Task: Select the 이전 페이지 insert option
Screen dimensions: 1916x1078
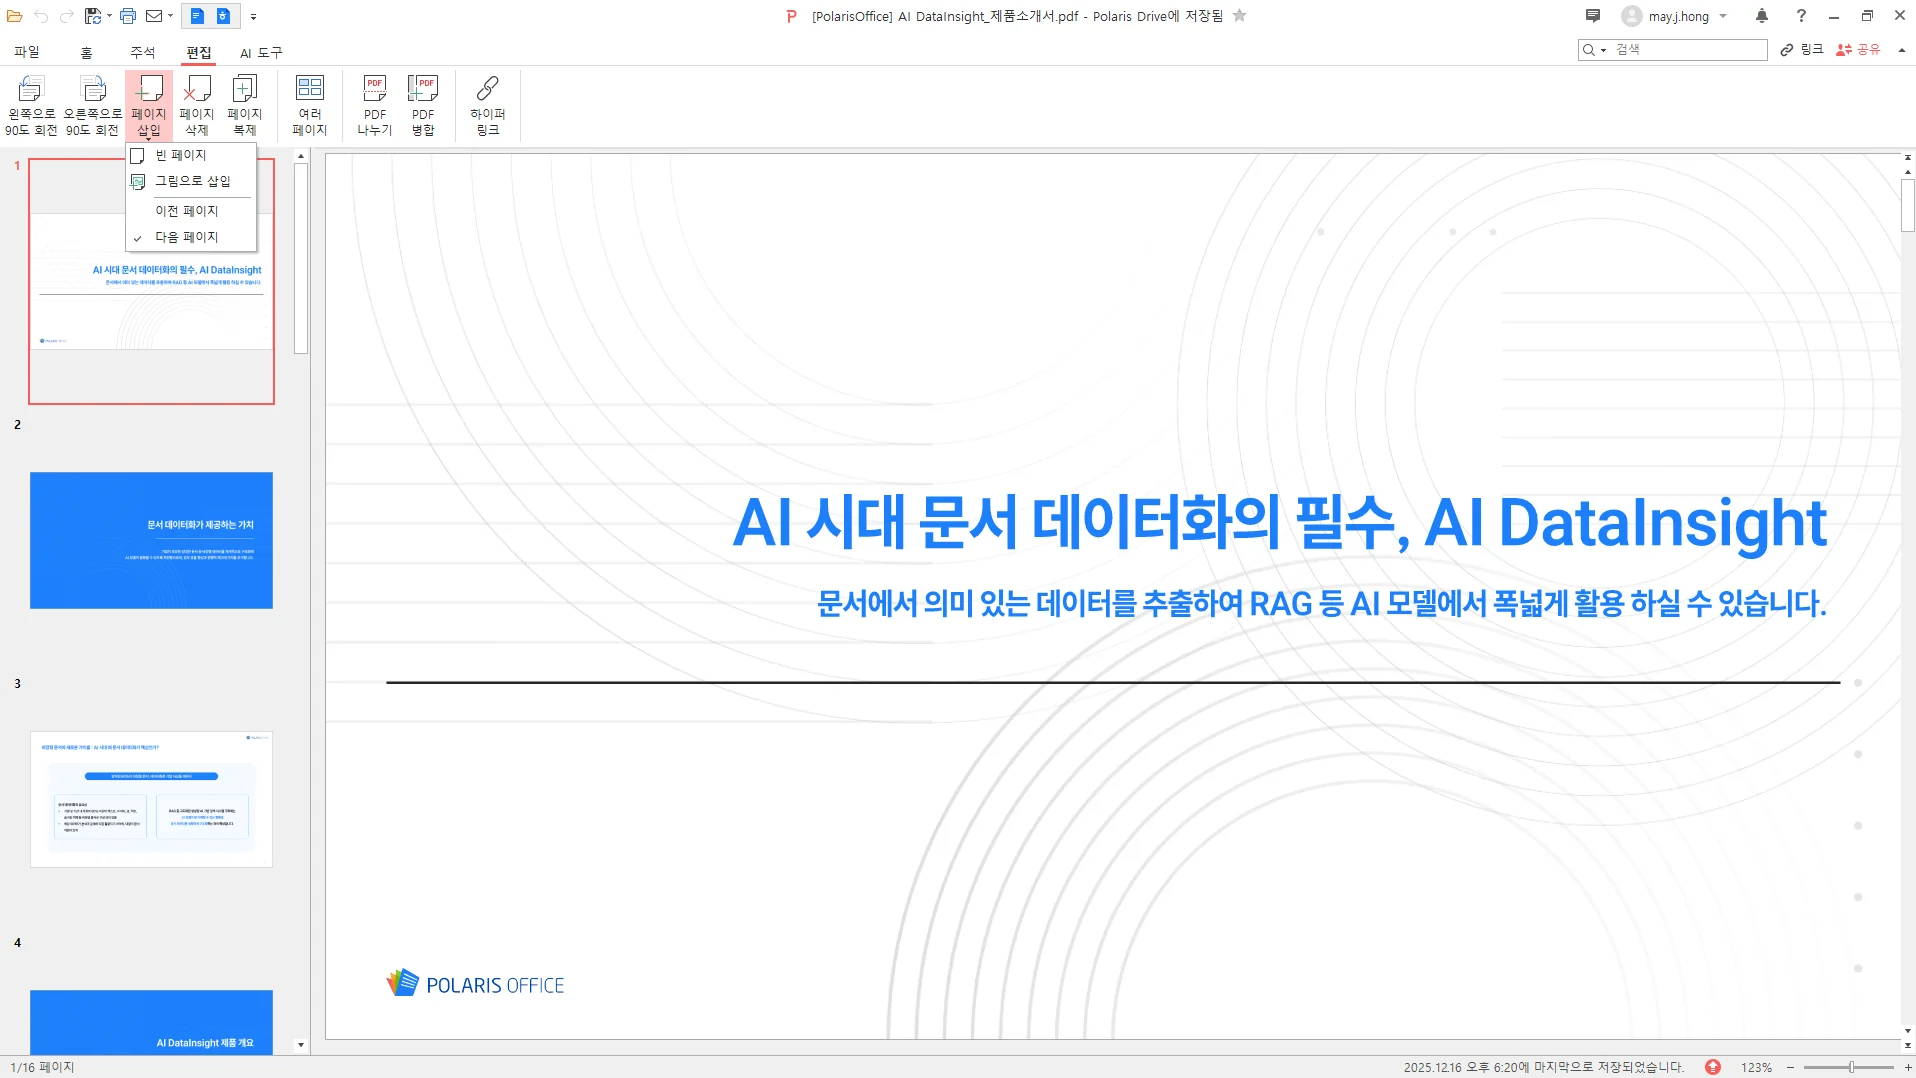Action: coord(190,210)
